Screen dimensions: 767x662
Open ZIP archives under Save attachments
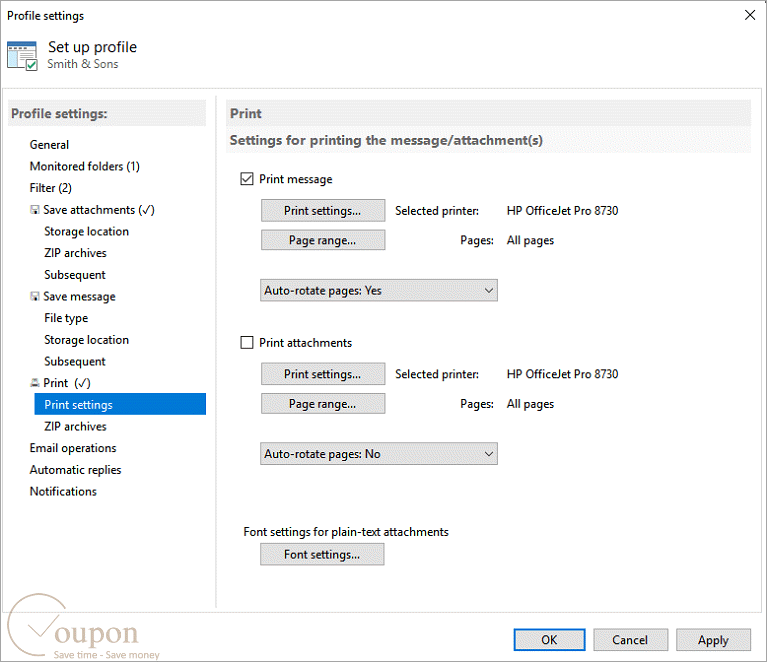[75, 253]
